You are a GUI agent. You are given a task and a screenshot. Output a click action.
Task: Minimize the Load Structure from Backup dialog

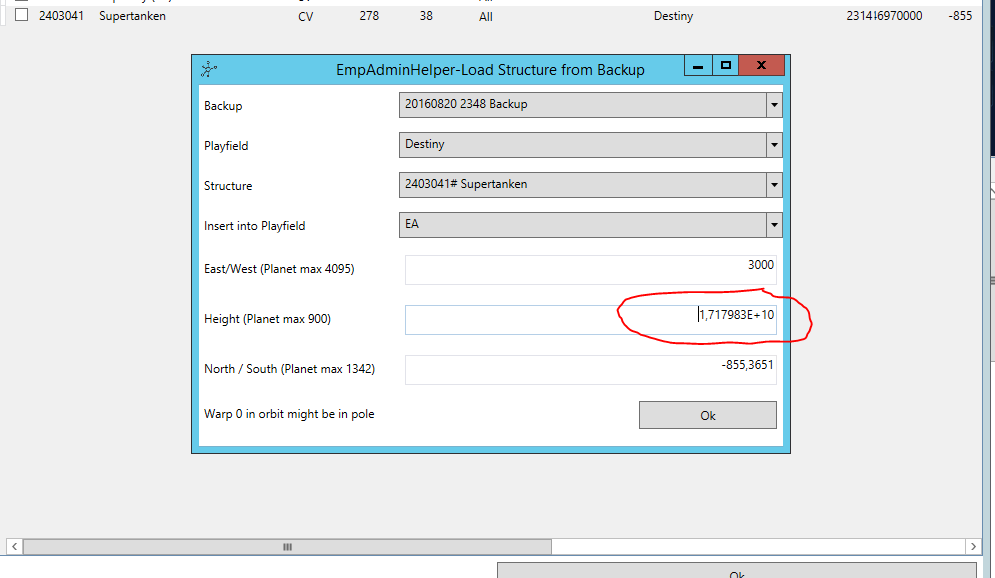coord(698,66)
